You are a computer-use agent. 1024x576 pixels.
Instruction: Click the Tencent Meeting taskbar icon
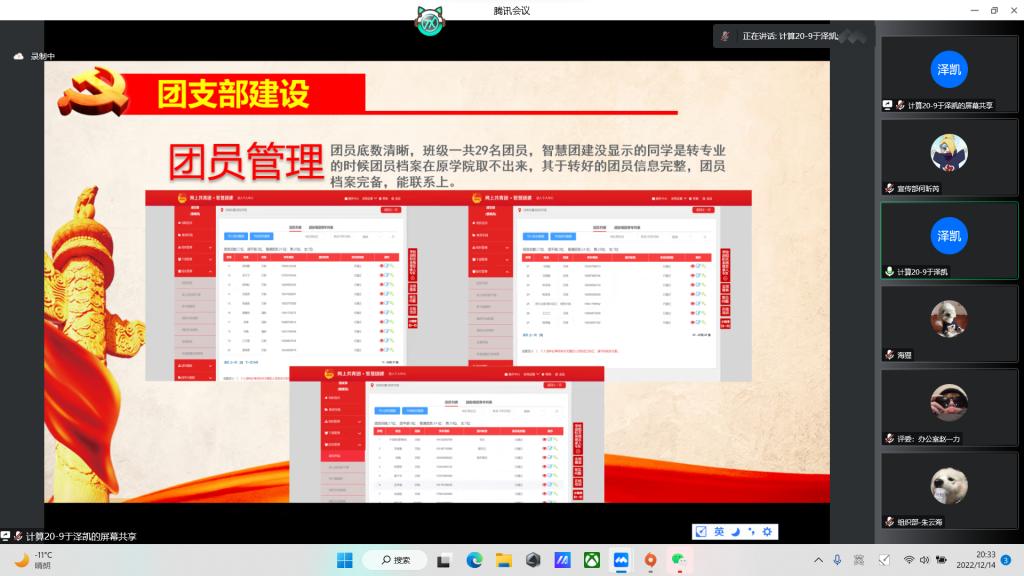point(621,560)
